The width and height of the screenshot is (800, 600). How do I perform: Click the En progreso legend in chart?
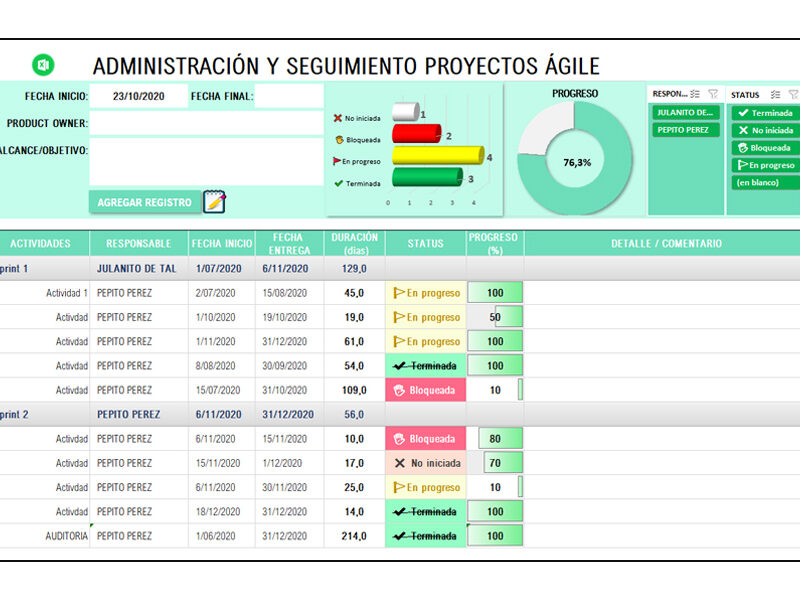[x=357, y=161]
